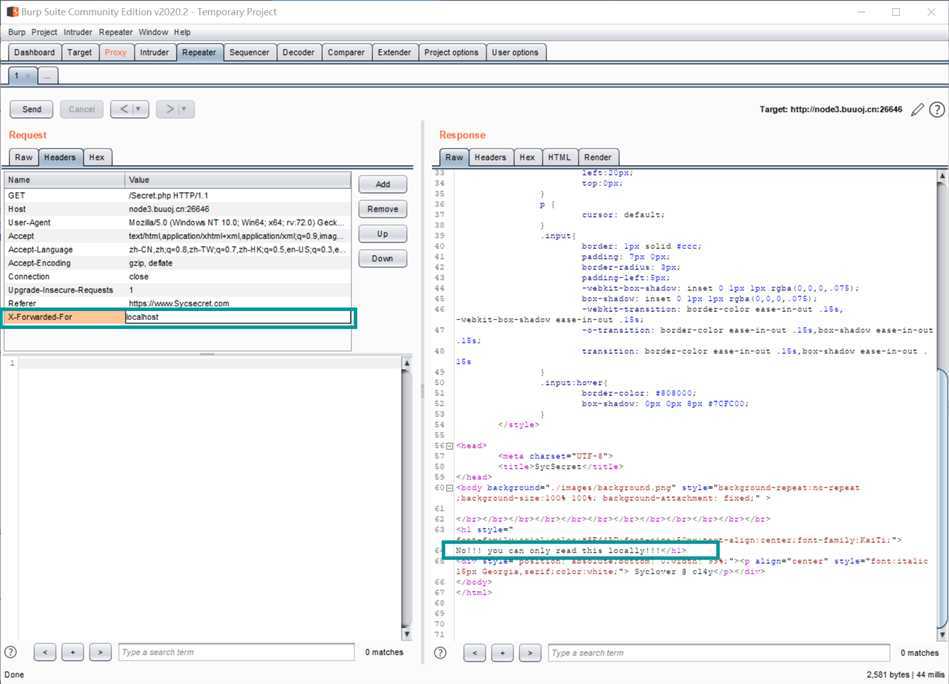Open the User options tab
The height and width of the screenshot is (684, 949).
(515, 53)
